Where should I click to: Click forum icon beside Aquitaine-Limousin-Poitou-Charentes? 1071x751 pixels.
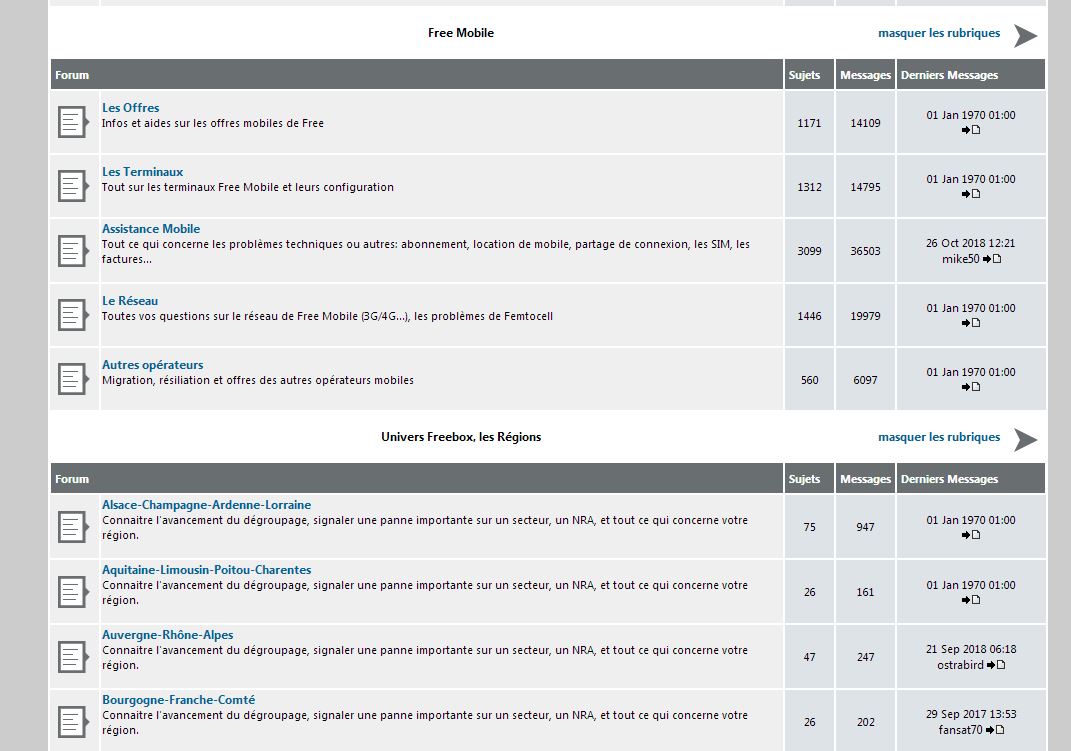73,592
